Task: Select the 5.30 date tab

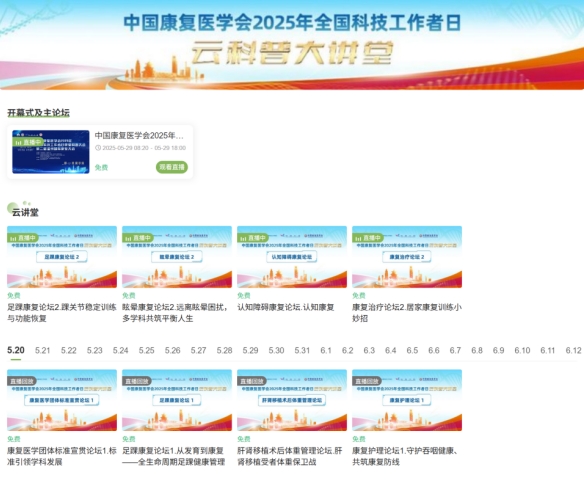Action: (276, 351)
